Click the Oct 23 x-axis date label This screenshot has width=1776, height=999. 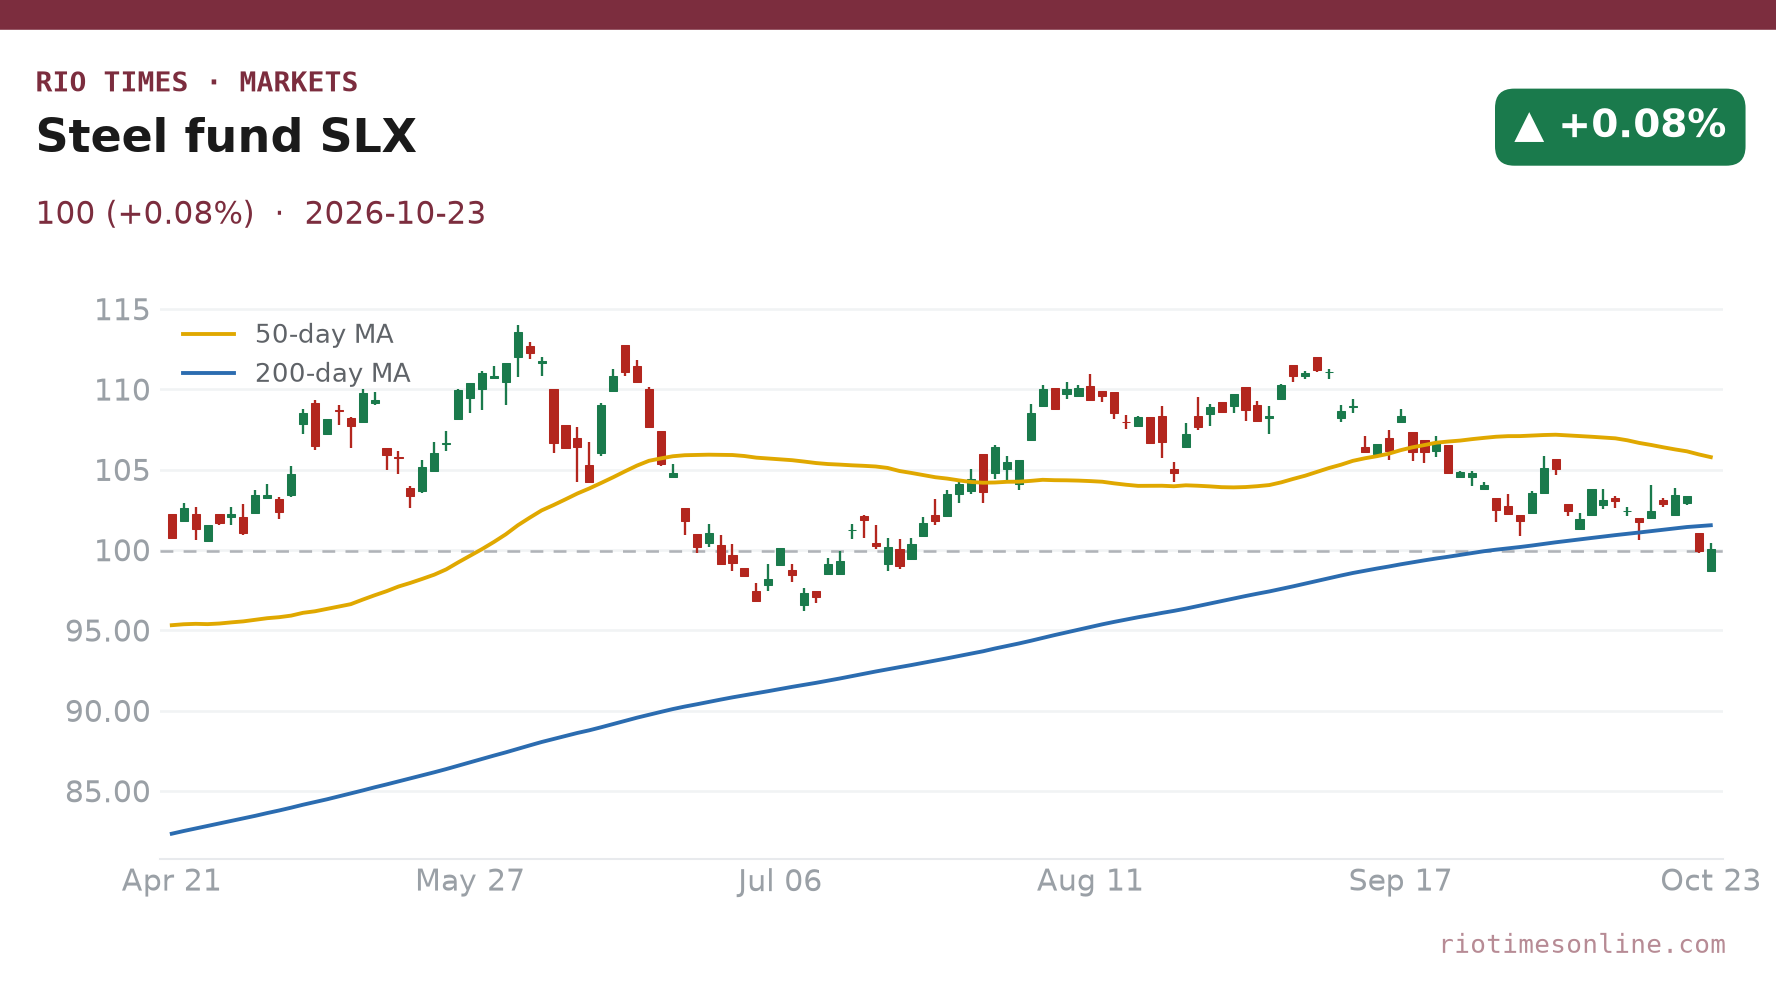pyautogui.click(x=1710, y=881)
